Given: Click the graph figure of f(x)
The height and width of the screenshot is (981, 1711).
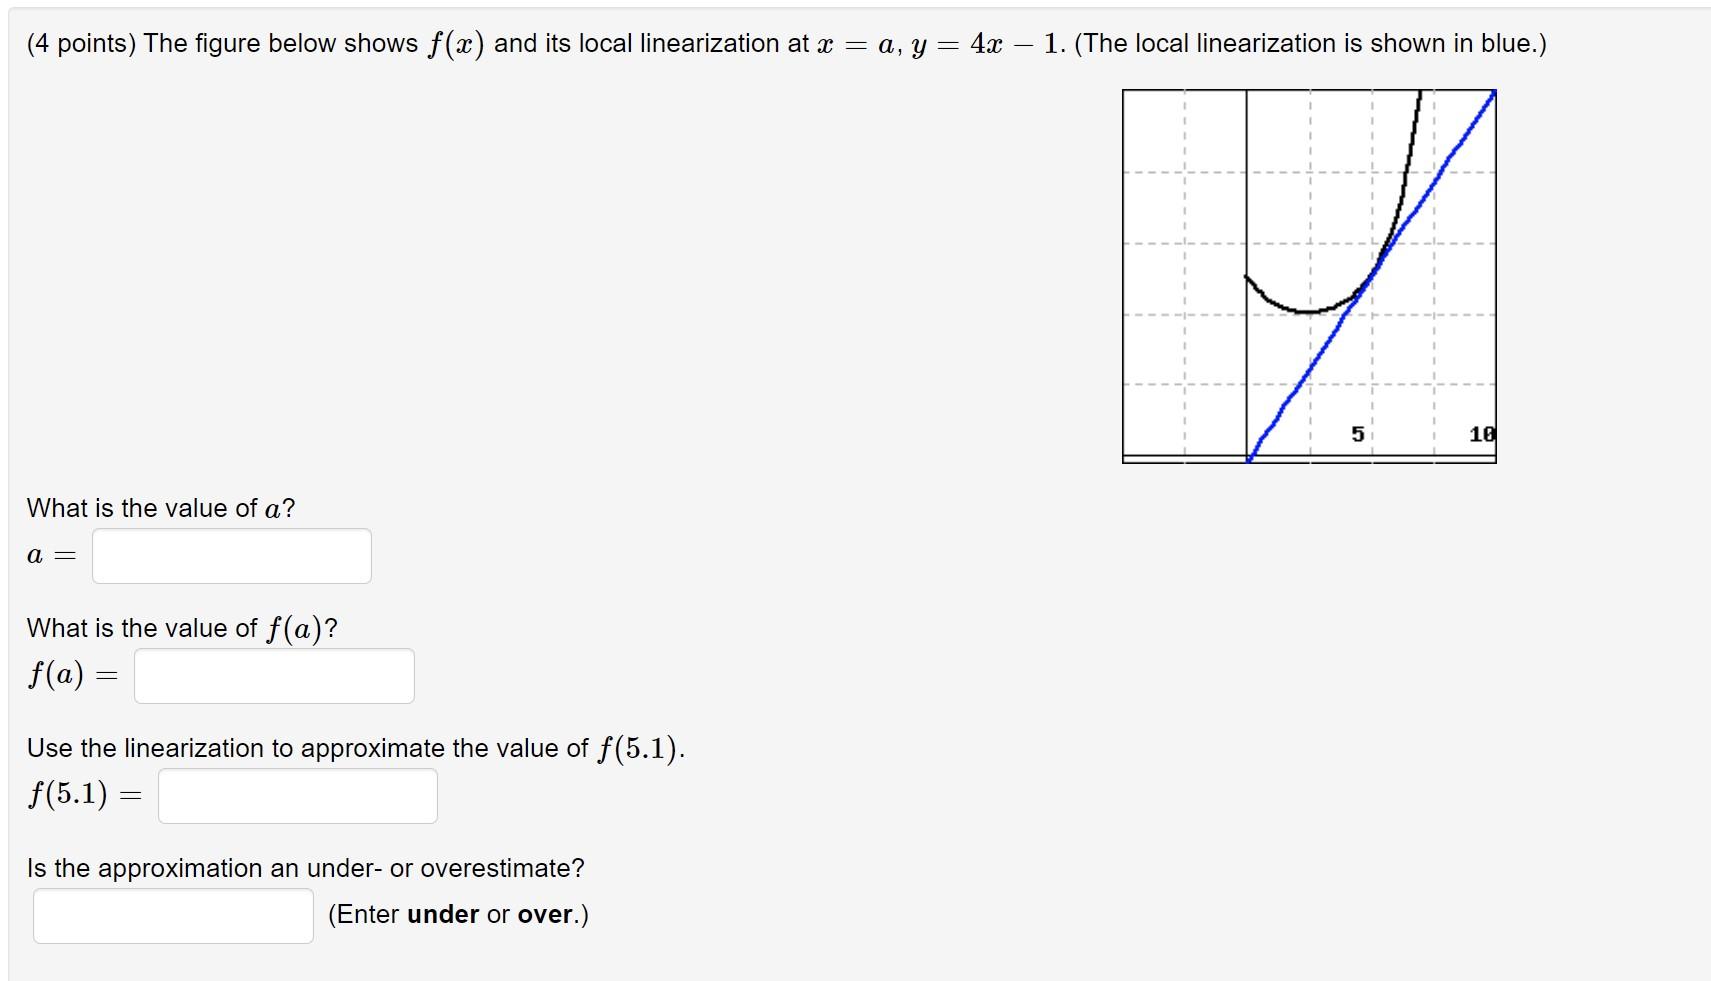Looking at the screenshot, I should pos(1310,275).
